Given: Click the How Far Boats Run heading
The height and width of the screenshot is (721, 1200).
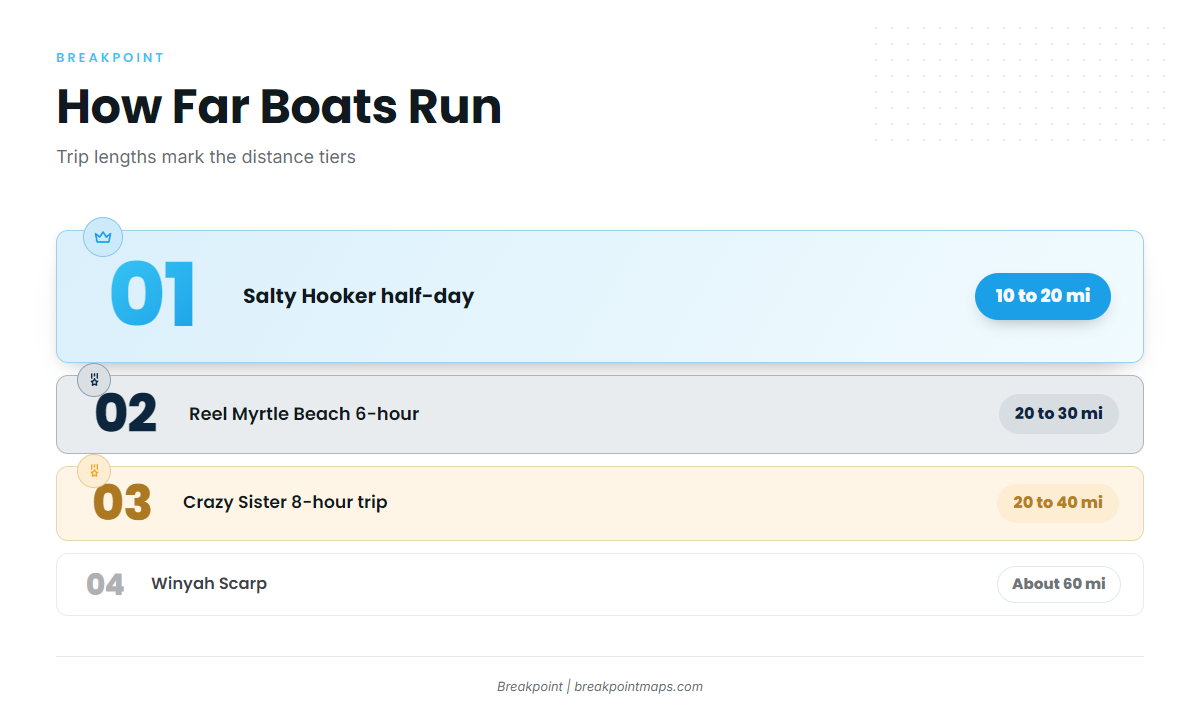Looking at the screenshot, I should [x=279, y=107].
